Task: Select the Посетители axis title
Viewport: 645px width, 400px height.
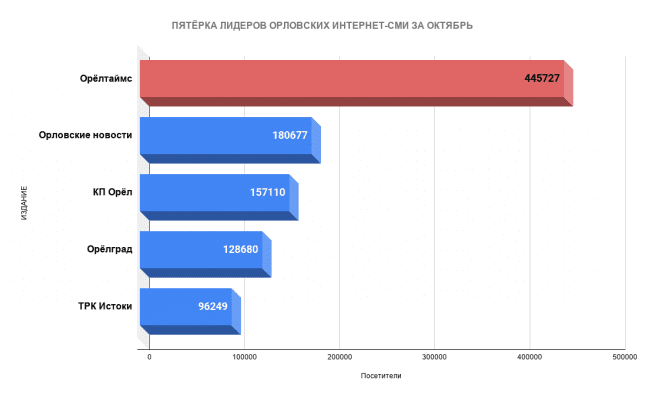Action: tap(381, 376)
